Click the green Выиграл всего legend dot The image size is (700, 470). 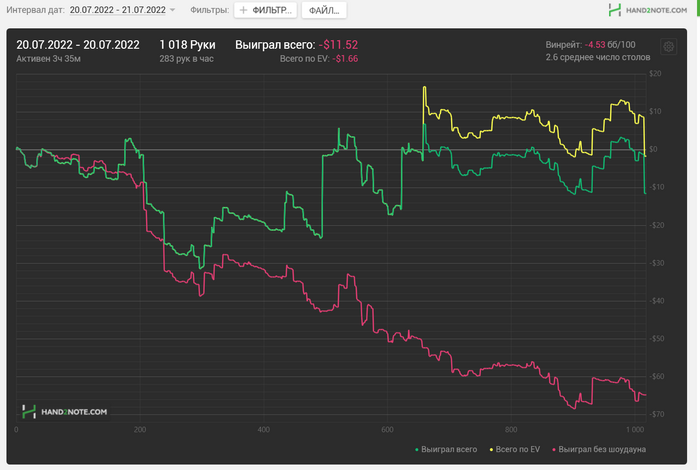tap(417, 450)
